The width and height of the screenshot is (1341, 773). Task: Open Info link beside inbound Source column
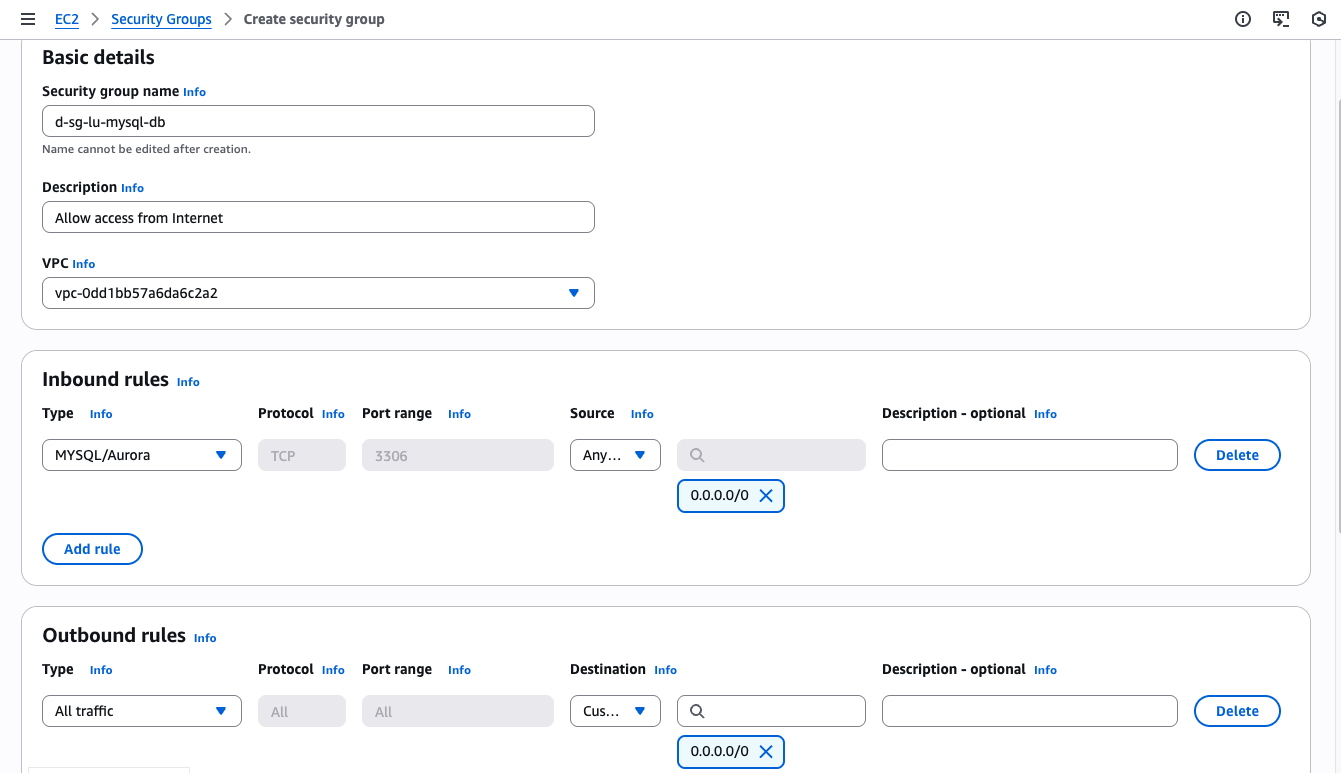642,414
